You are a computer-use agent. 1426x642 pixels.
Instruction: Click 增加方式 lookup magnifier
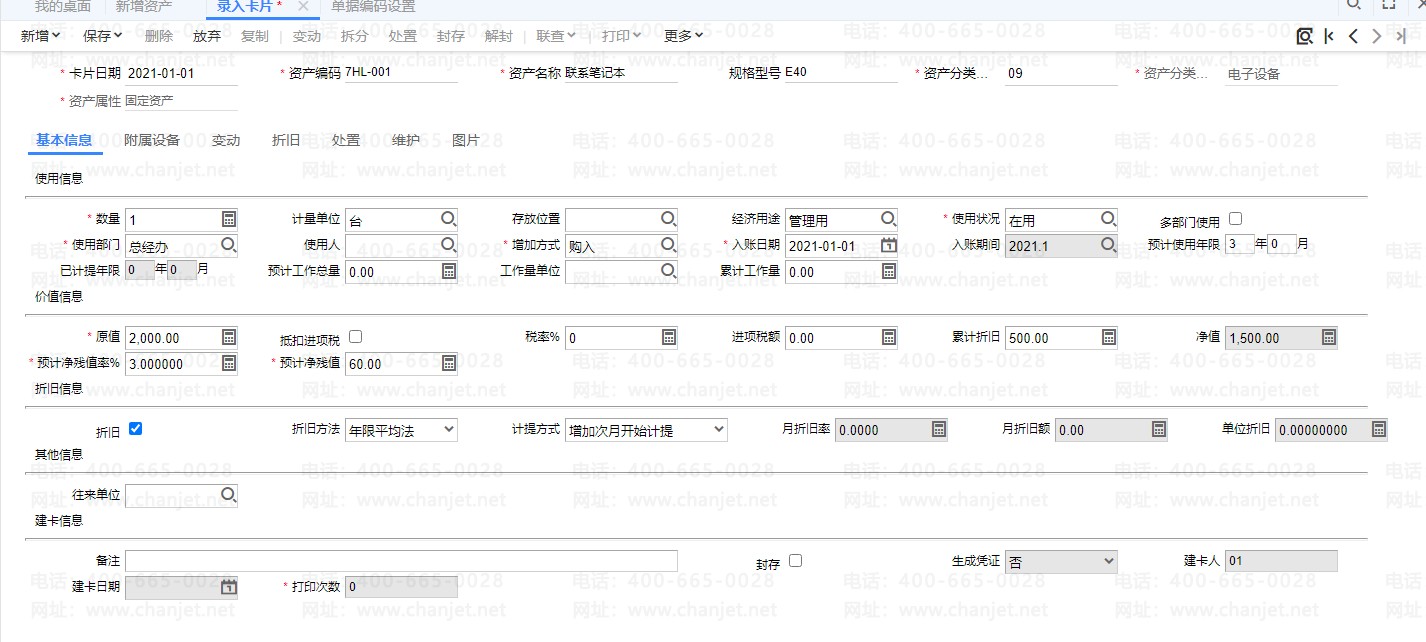668,245
